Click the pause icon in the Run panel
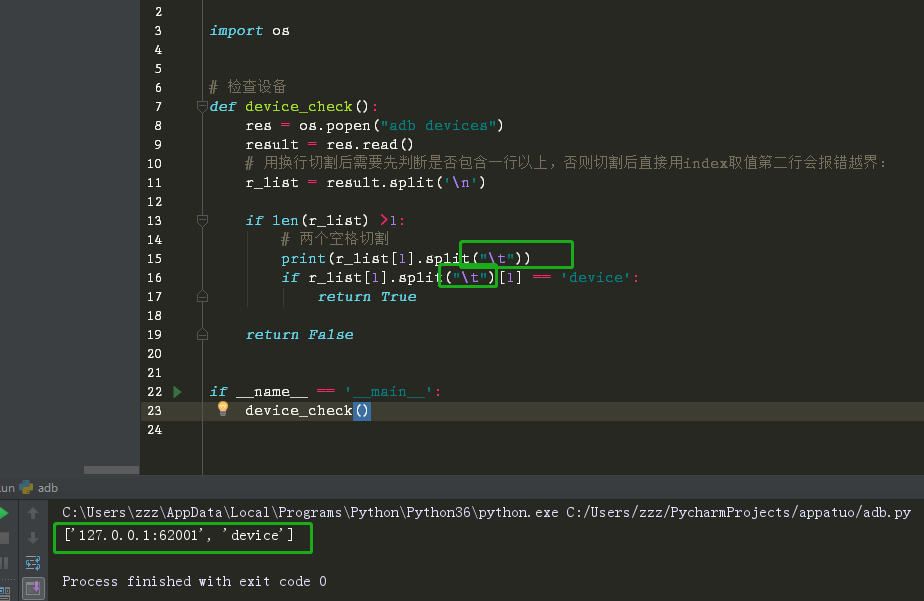The width and height of the screenshot is (924, 601). point(5,563)
